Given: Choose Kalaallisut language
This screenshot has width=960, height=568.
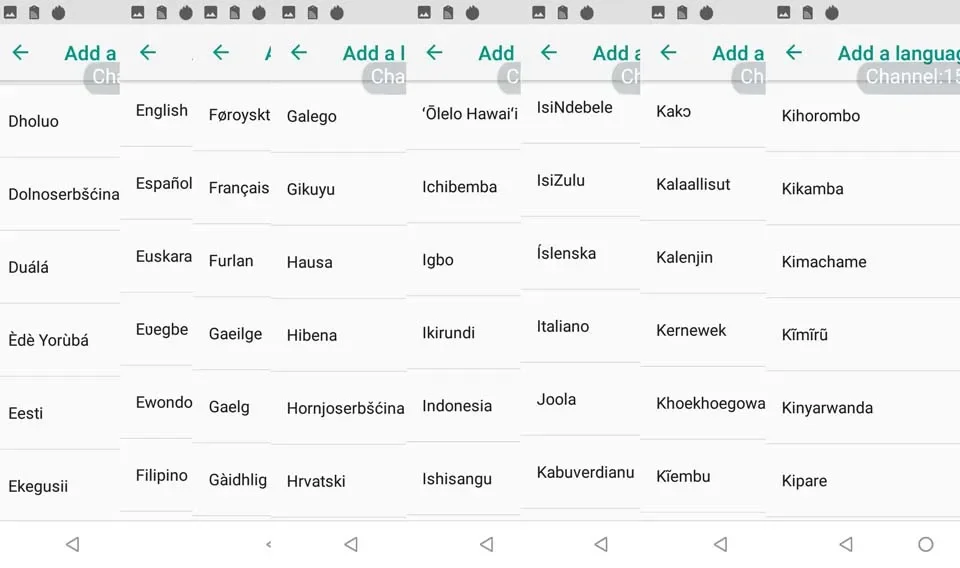Looking at the screenshot, I should click(x=703, y=184).
